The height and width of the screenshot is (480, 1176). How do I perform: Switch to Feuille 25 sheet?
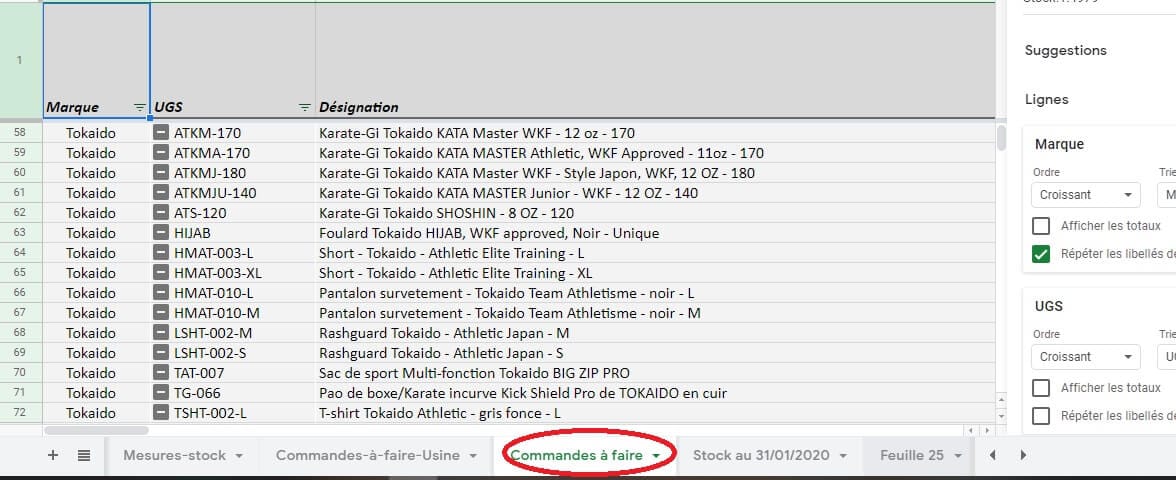(912, 455)
